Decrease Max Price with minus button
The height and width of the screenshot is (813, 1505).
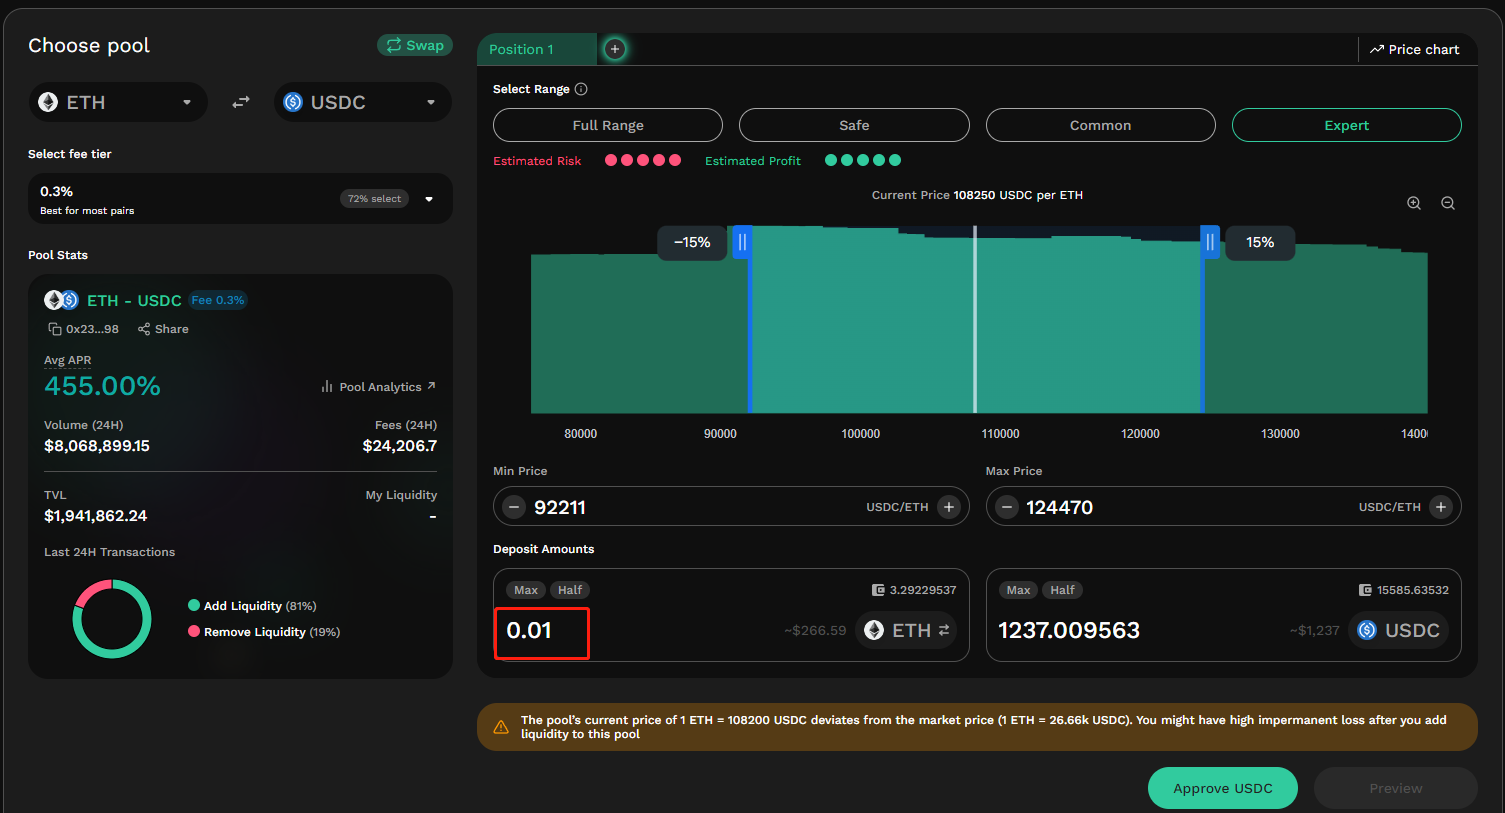click(x=1007, y=507)
